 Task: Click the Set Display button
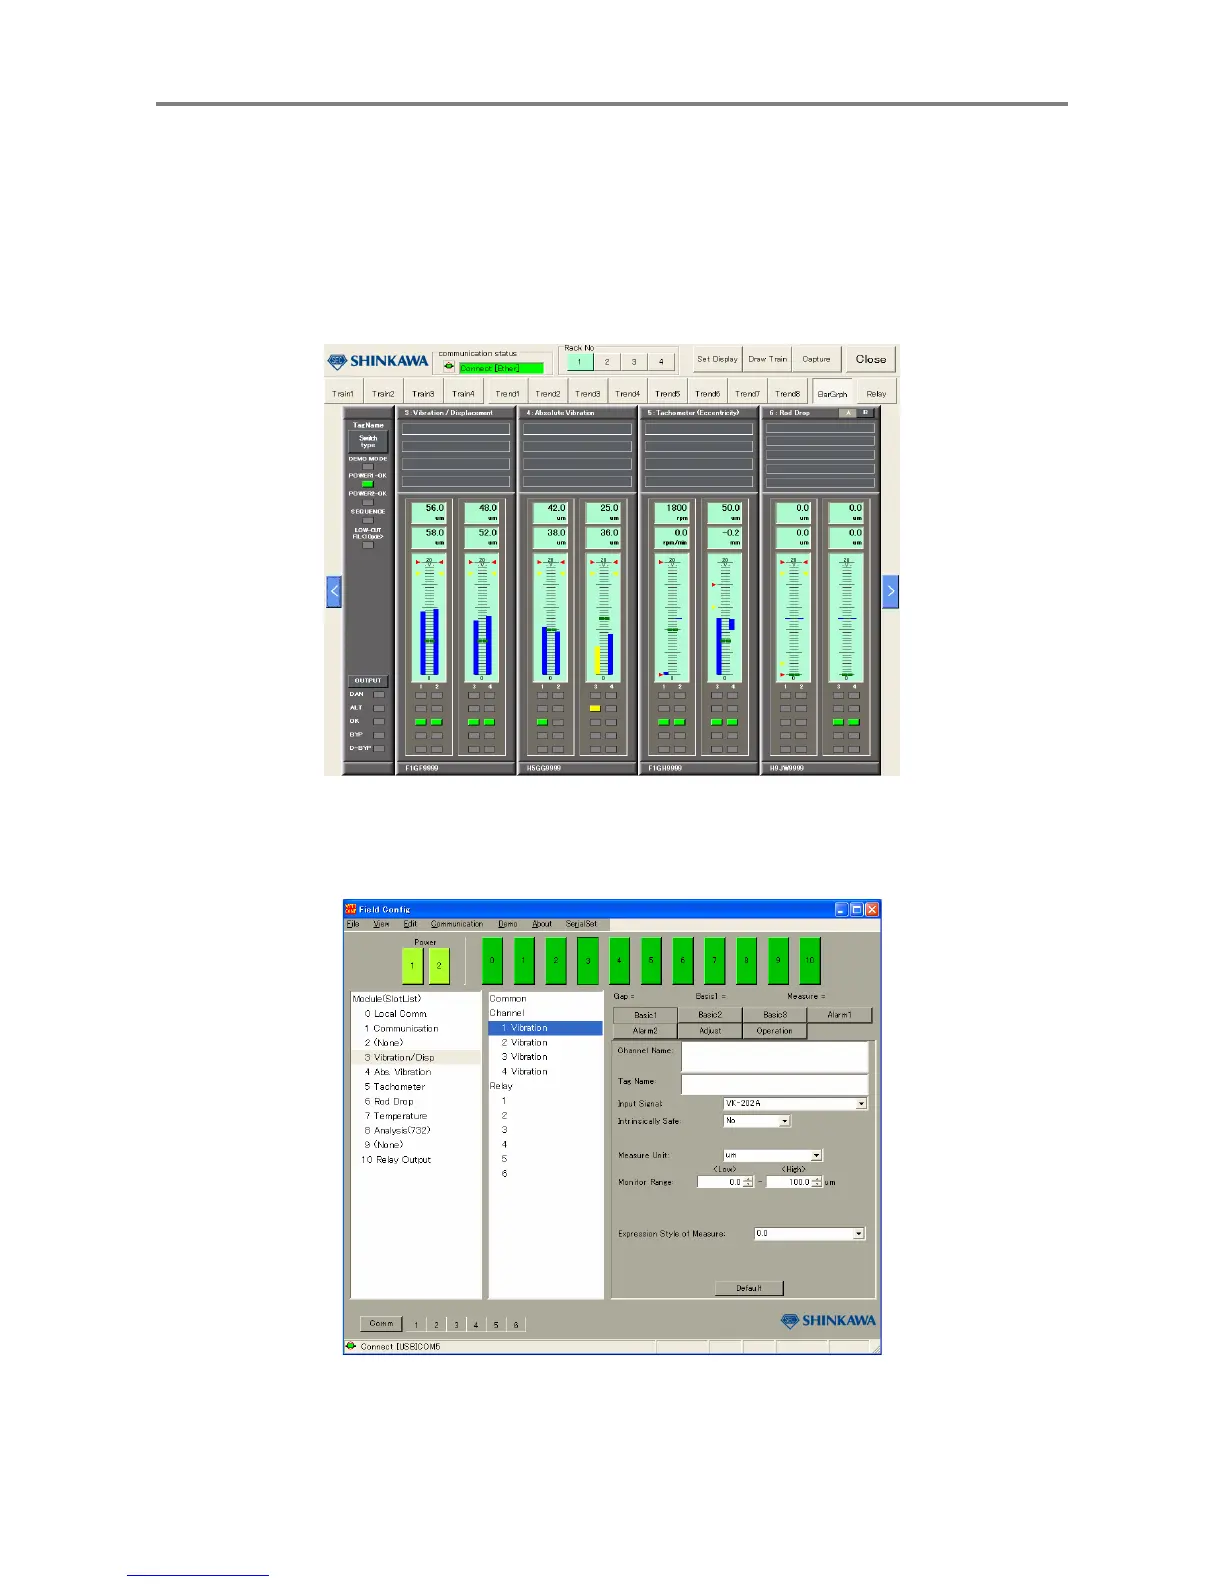coord(717,359)
